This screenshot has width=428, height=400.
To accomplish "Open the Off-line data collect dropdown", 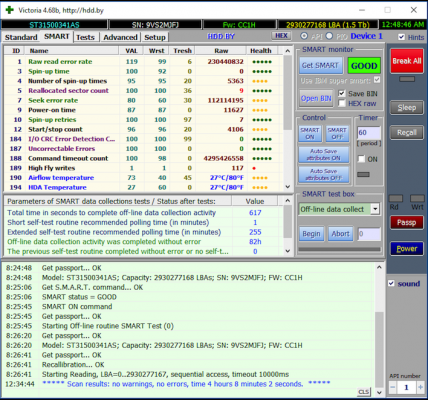I will pyautogui.click(x=375, y=209).
